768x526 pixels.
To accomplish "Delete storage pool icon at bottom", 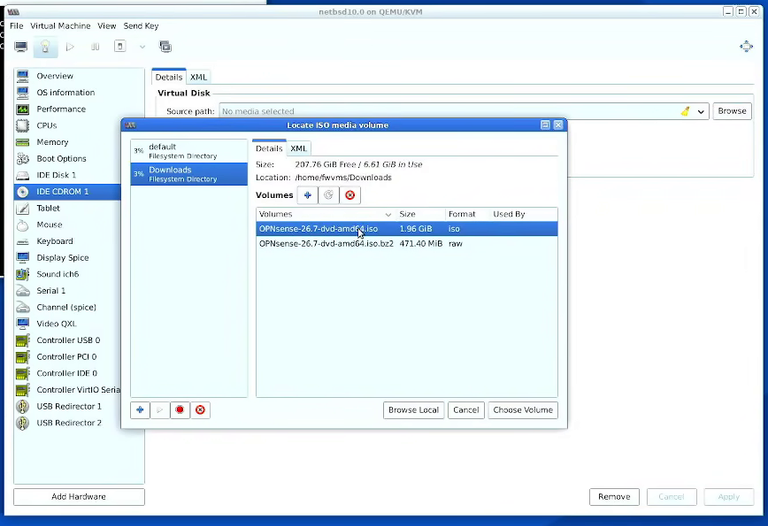I will click(200, 410).
